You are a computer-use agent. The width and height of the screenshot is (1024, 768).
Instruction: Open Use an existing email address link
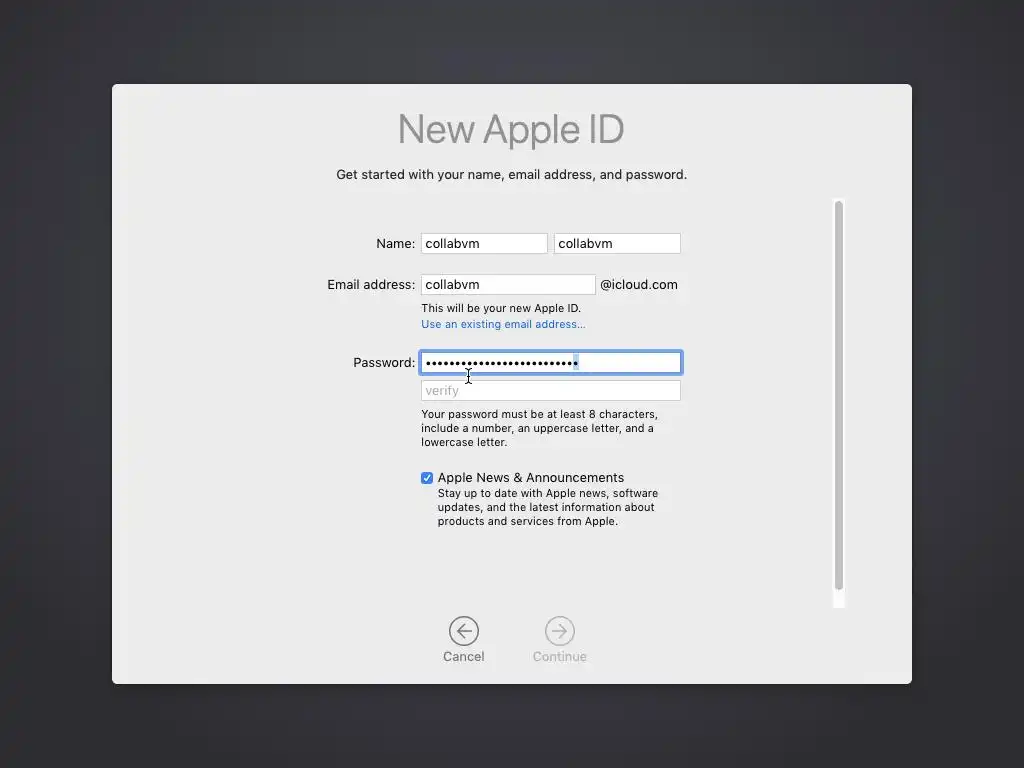(x=503, y=325)
